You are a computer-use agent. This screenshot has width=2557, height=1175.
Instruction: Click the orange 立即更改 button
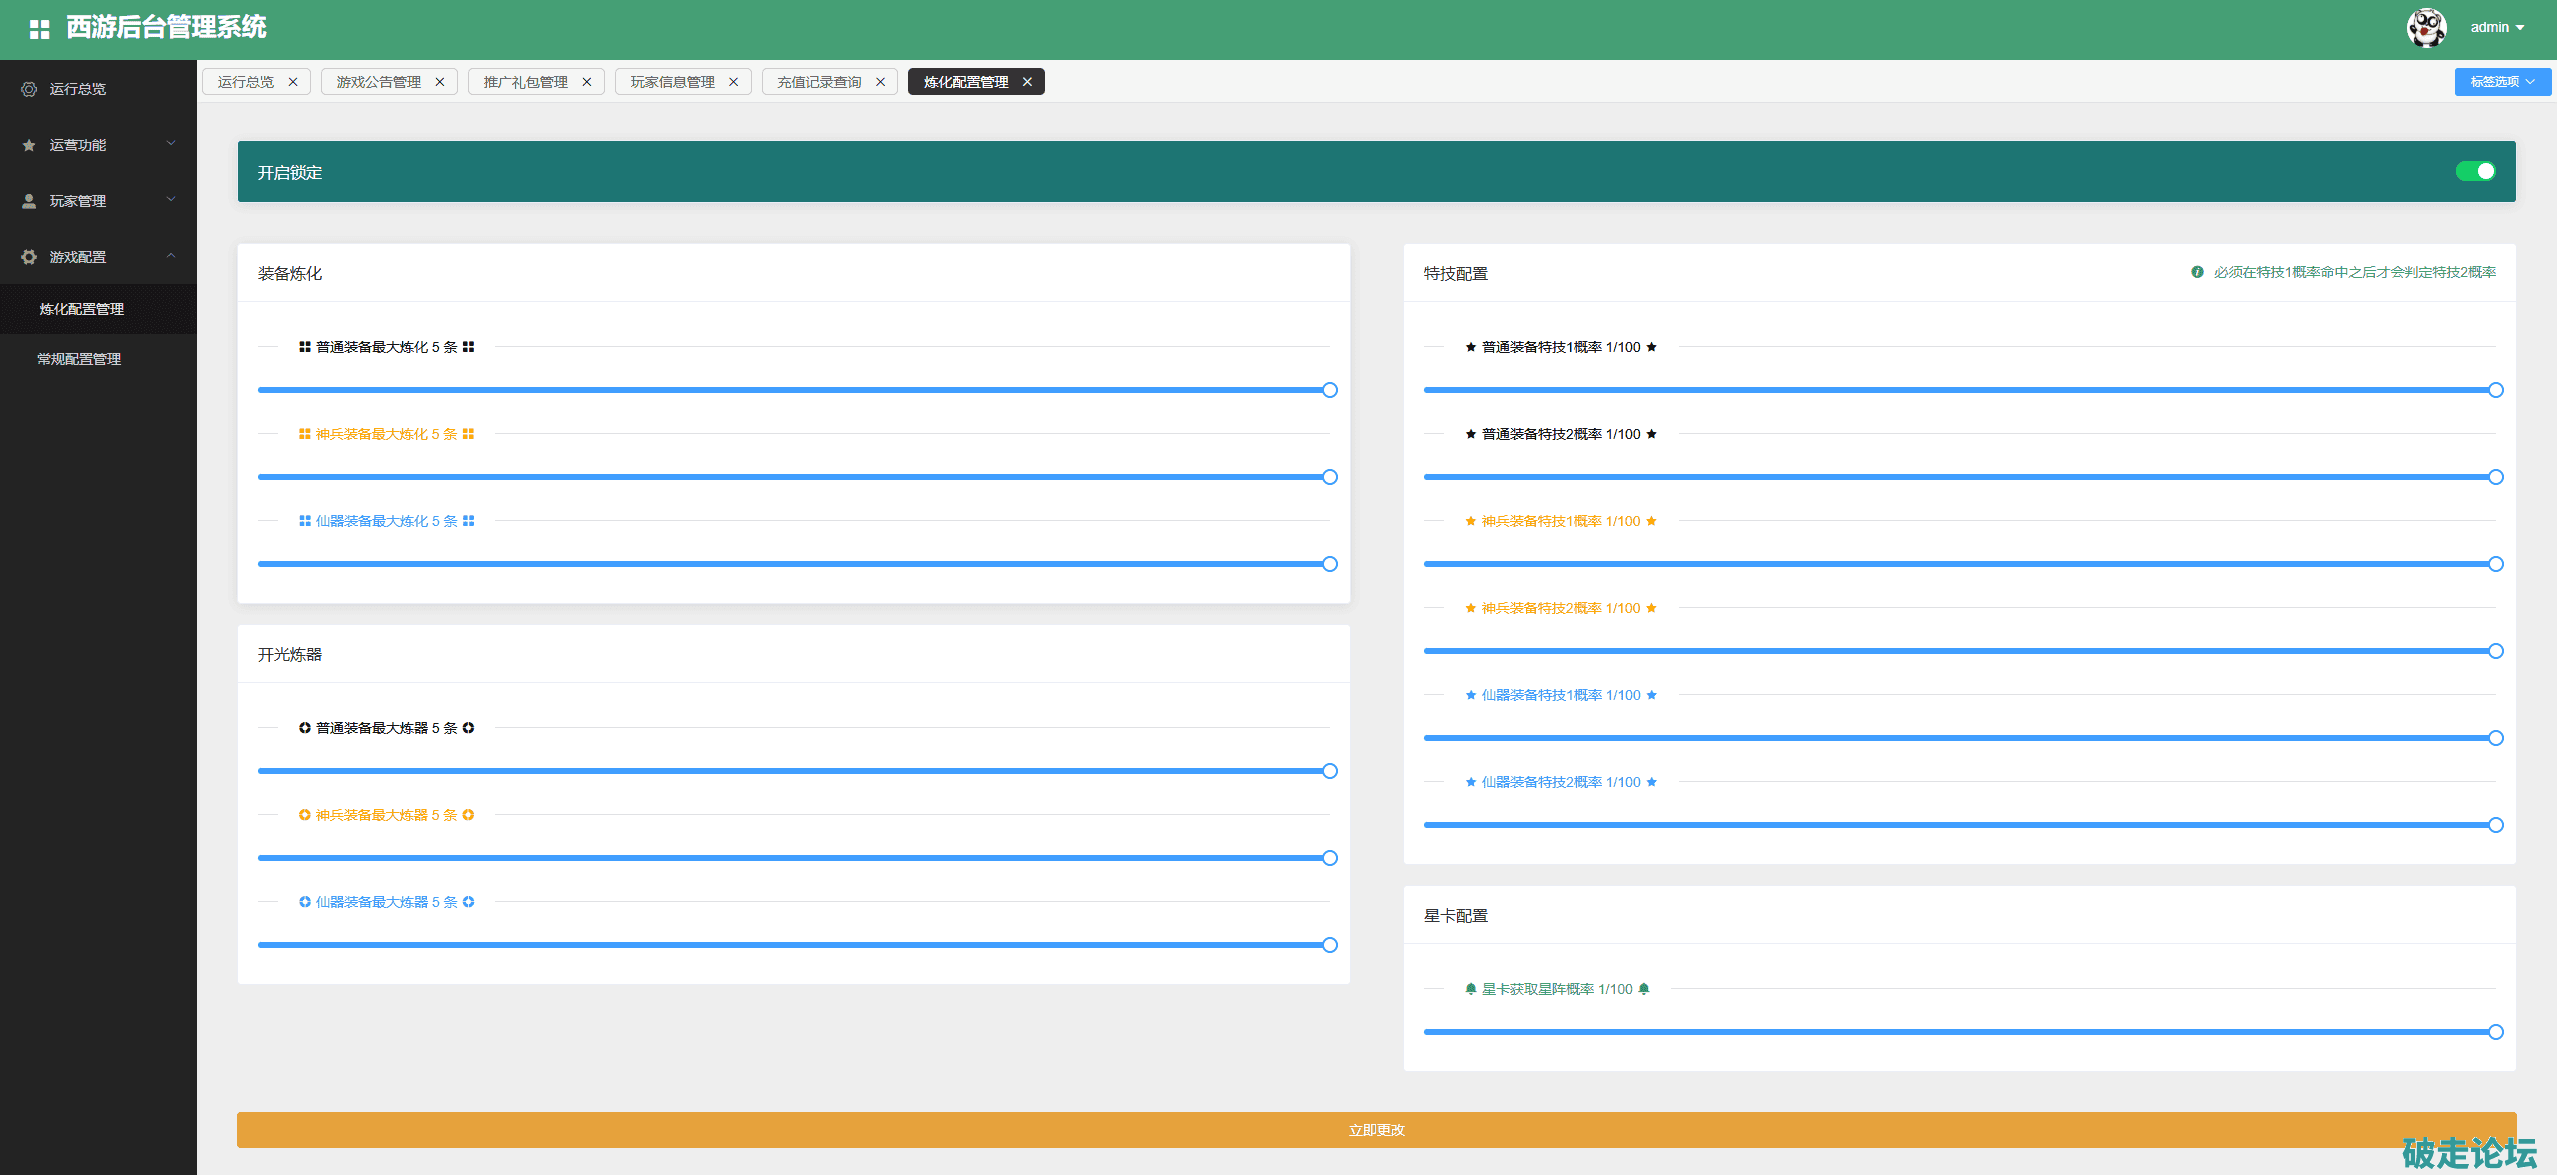coord(1376,1129)
